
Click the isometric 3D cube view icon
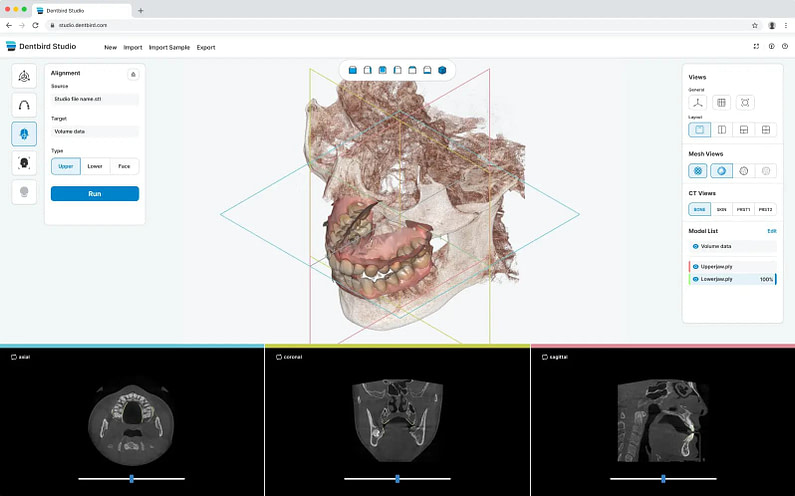442,70
